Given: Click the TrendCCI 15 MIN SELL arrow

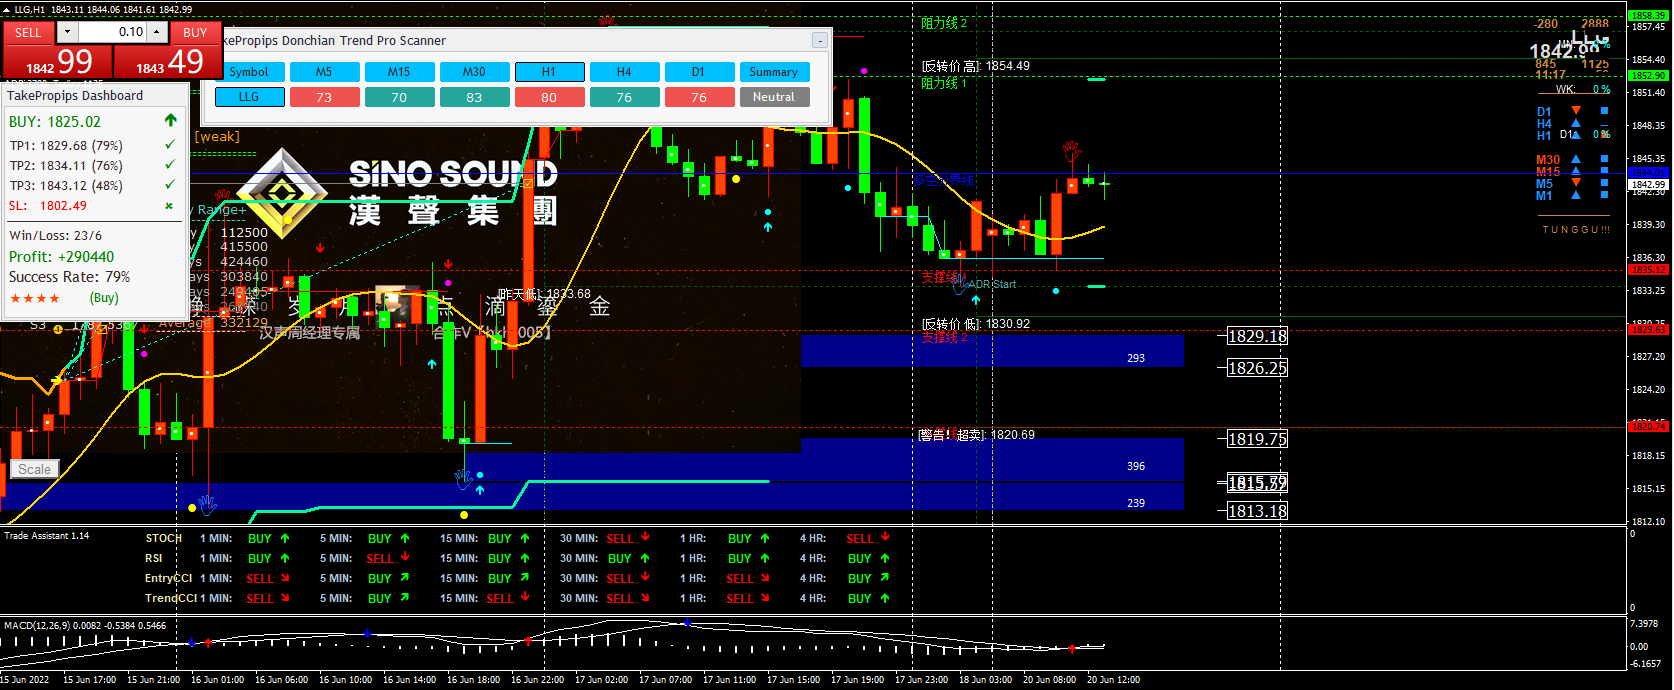Looking at the screenshot, I should coord(525,598).
